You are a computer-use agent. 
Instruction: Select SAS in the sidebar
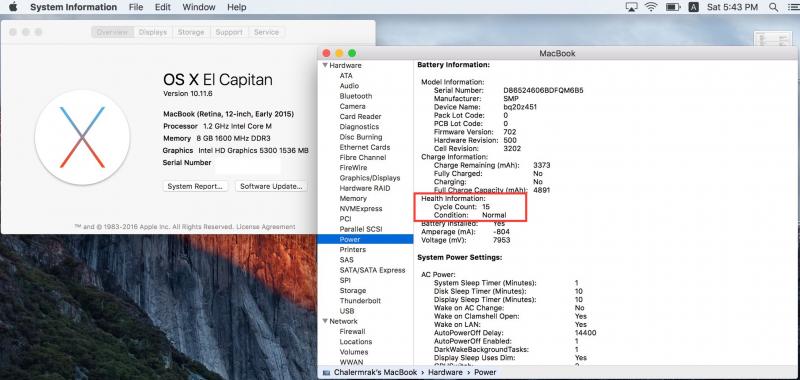(x=346, y=260)
